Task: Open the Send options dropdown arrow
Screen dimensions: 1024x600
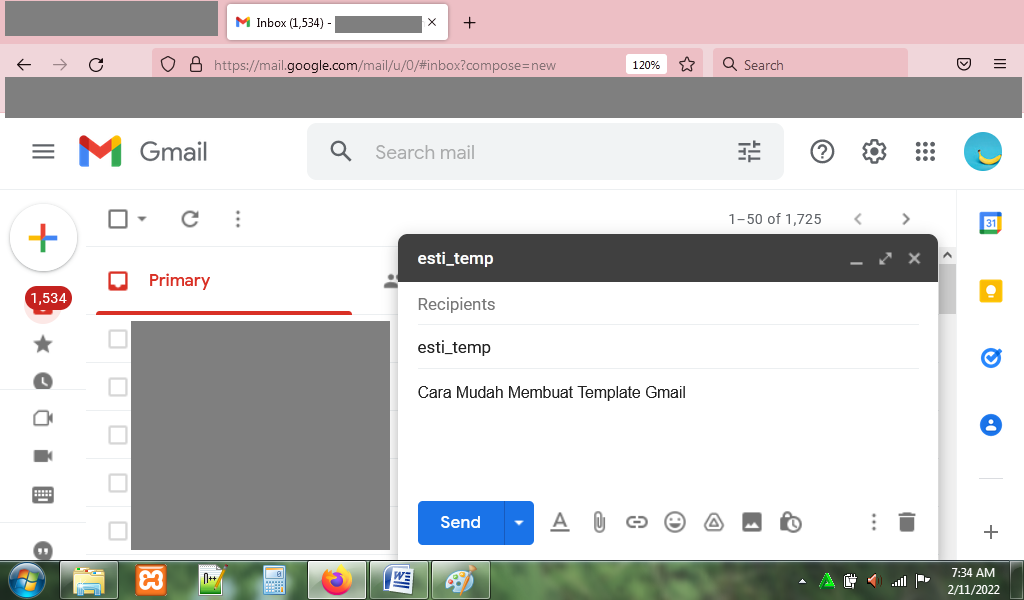Action: click(x=518, y=522)
